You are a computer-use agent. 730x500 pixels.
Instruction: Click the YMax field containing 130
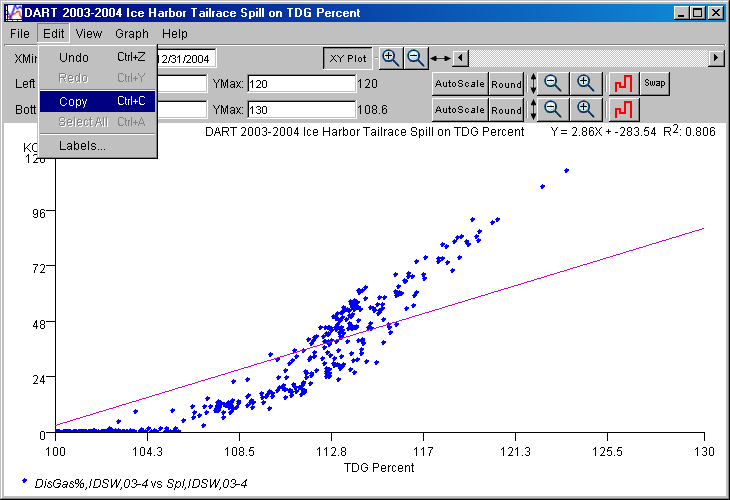pyautogui.click(x=301, y=109)
